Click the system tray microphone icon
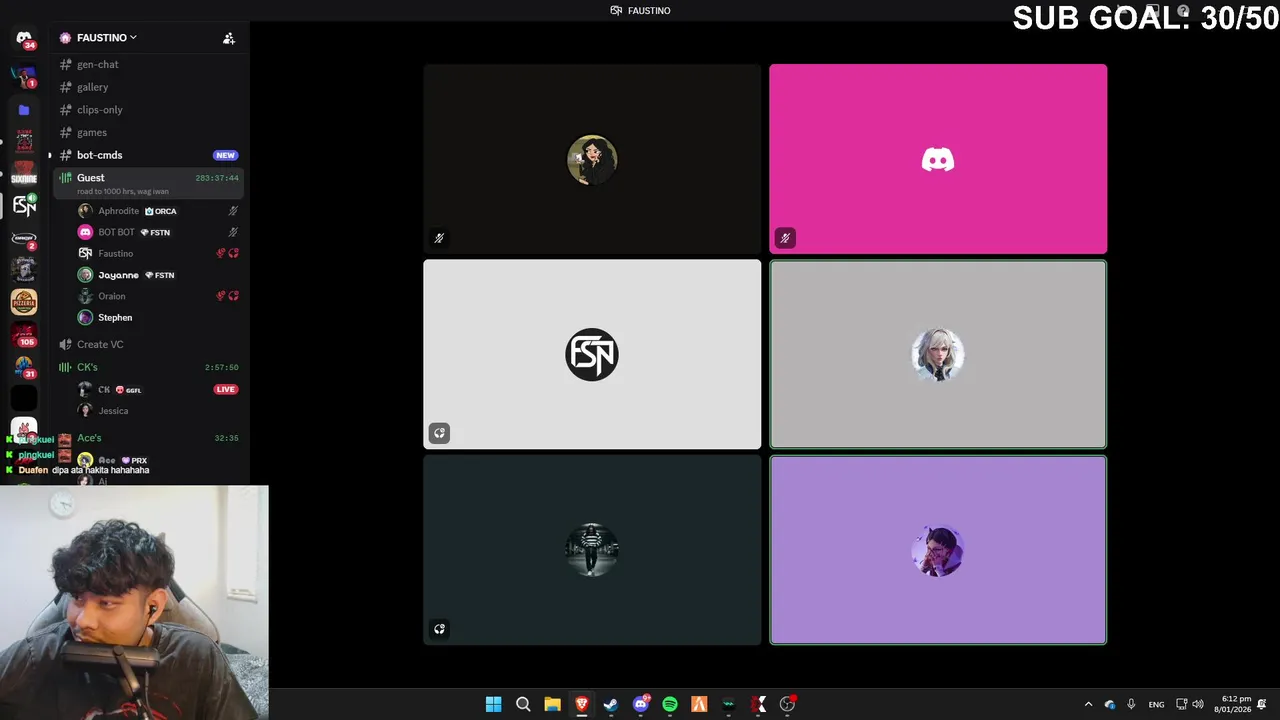 tap(1131, 704)
